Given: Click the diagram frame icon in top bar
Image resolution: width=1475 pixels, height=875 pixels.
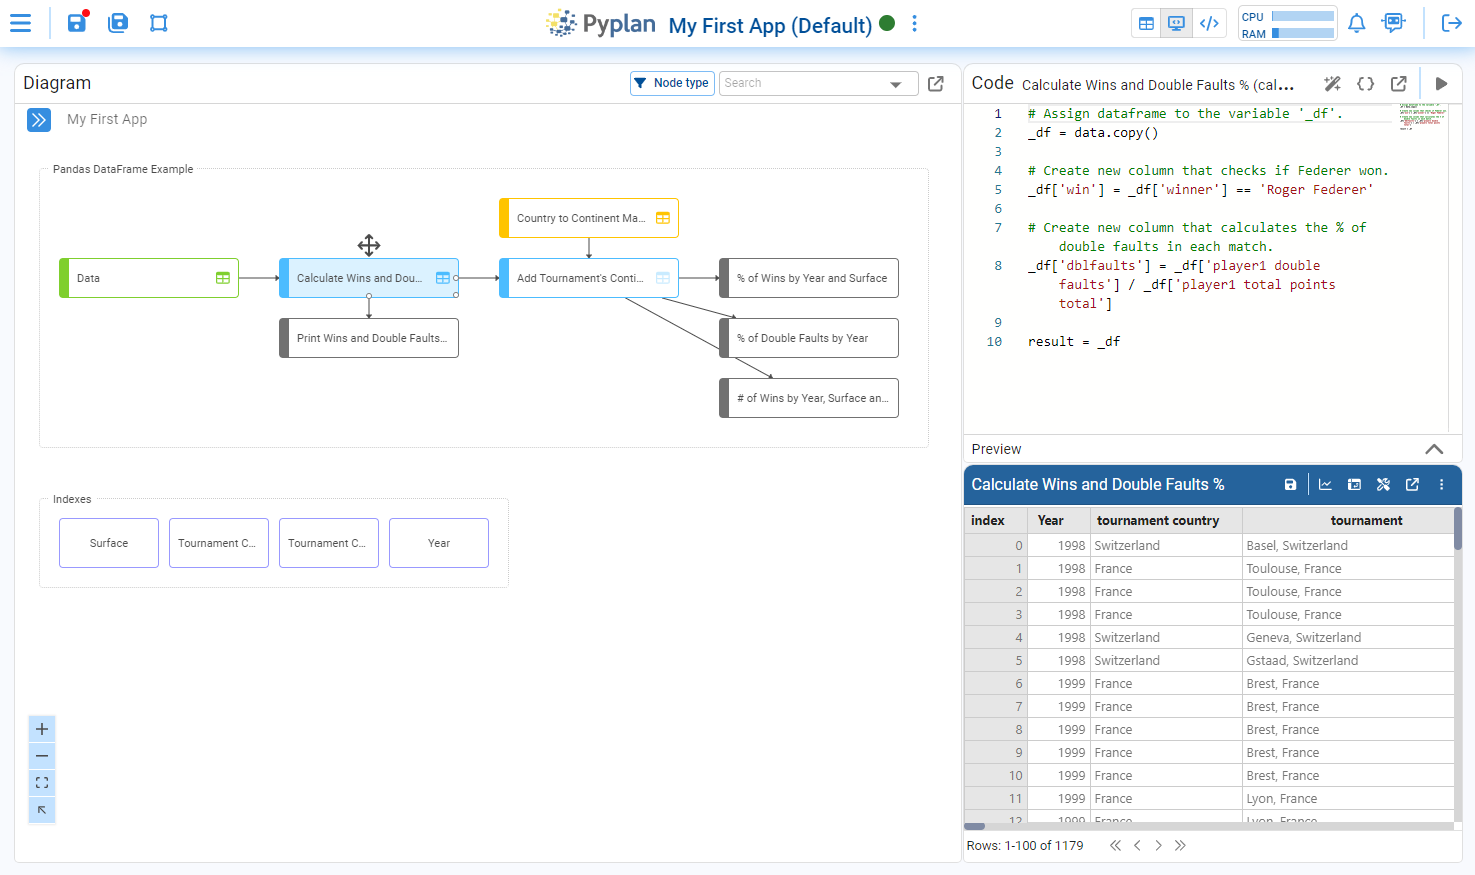Looking at the screenshot, I should point(159,23).
